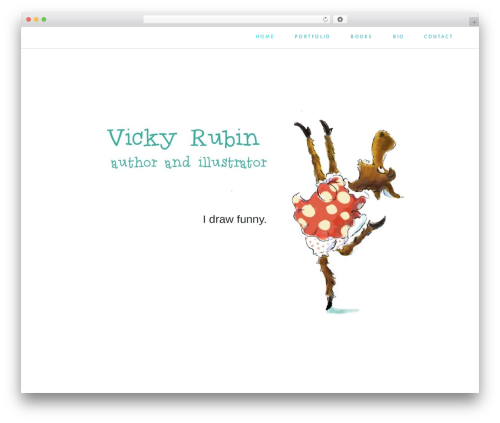Close the window with red button
Viewport: 500px width, 423px height.
29,20
